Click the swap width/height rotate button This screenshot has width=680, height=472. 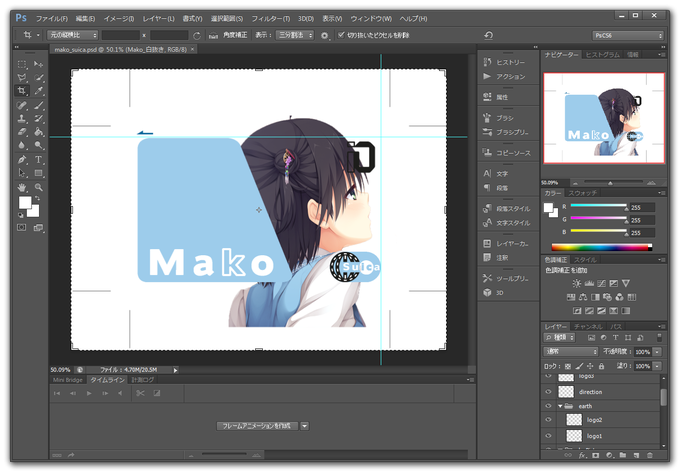(x=197, y=36)
